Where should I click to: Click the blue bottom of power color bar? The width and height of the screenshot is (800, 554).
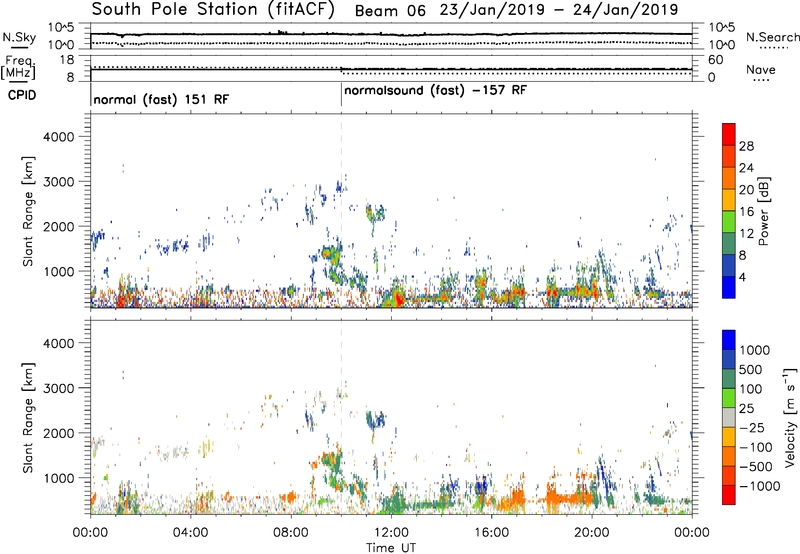point(729,287)
